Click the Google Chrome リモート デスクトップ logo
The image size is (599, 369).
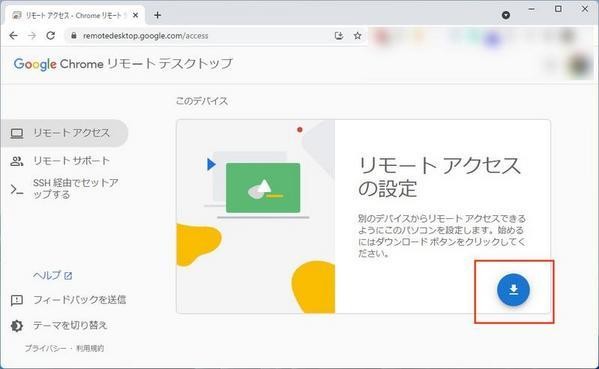pyautogui.click(x=123, y=64)
